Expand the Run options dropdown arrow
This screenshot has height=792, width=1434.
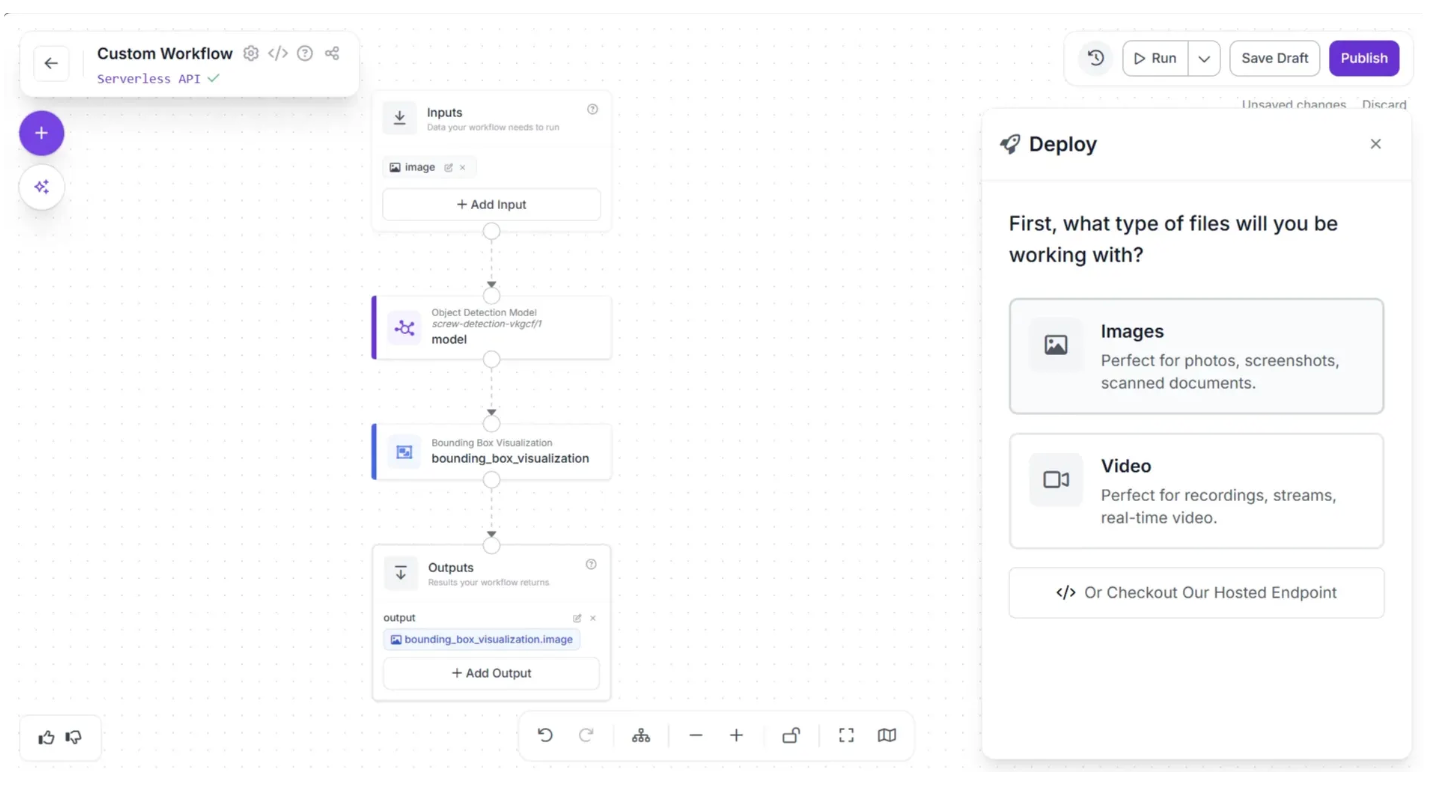pos(1204,59)
